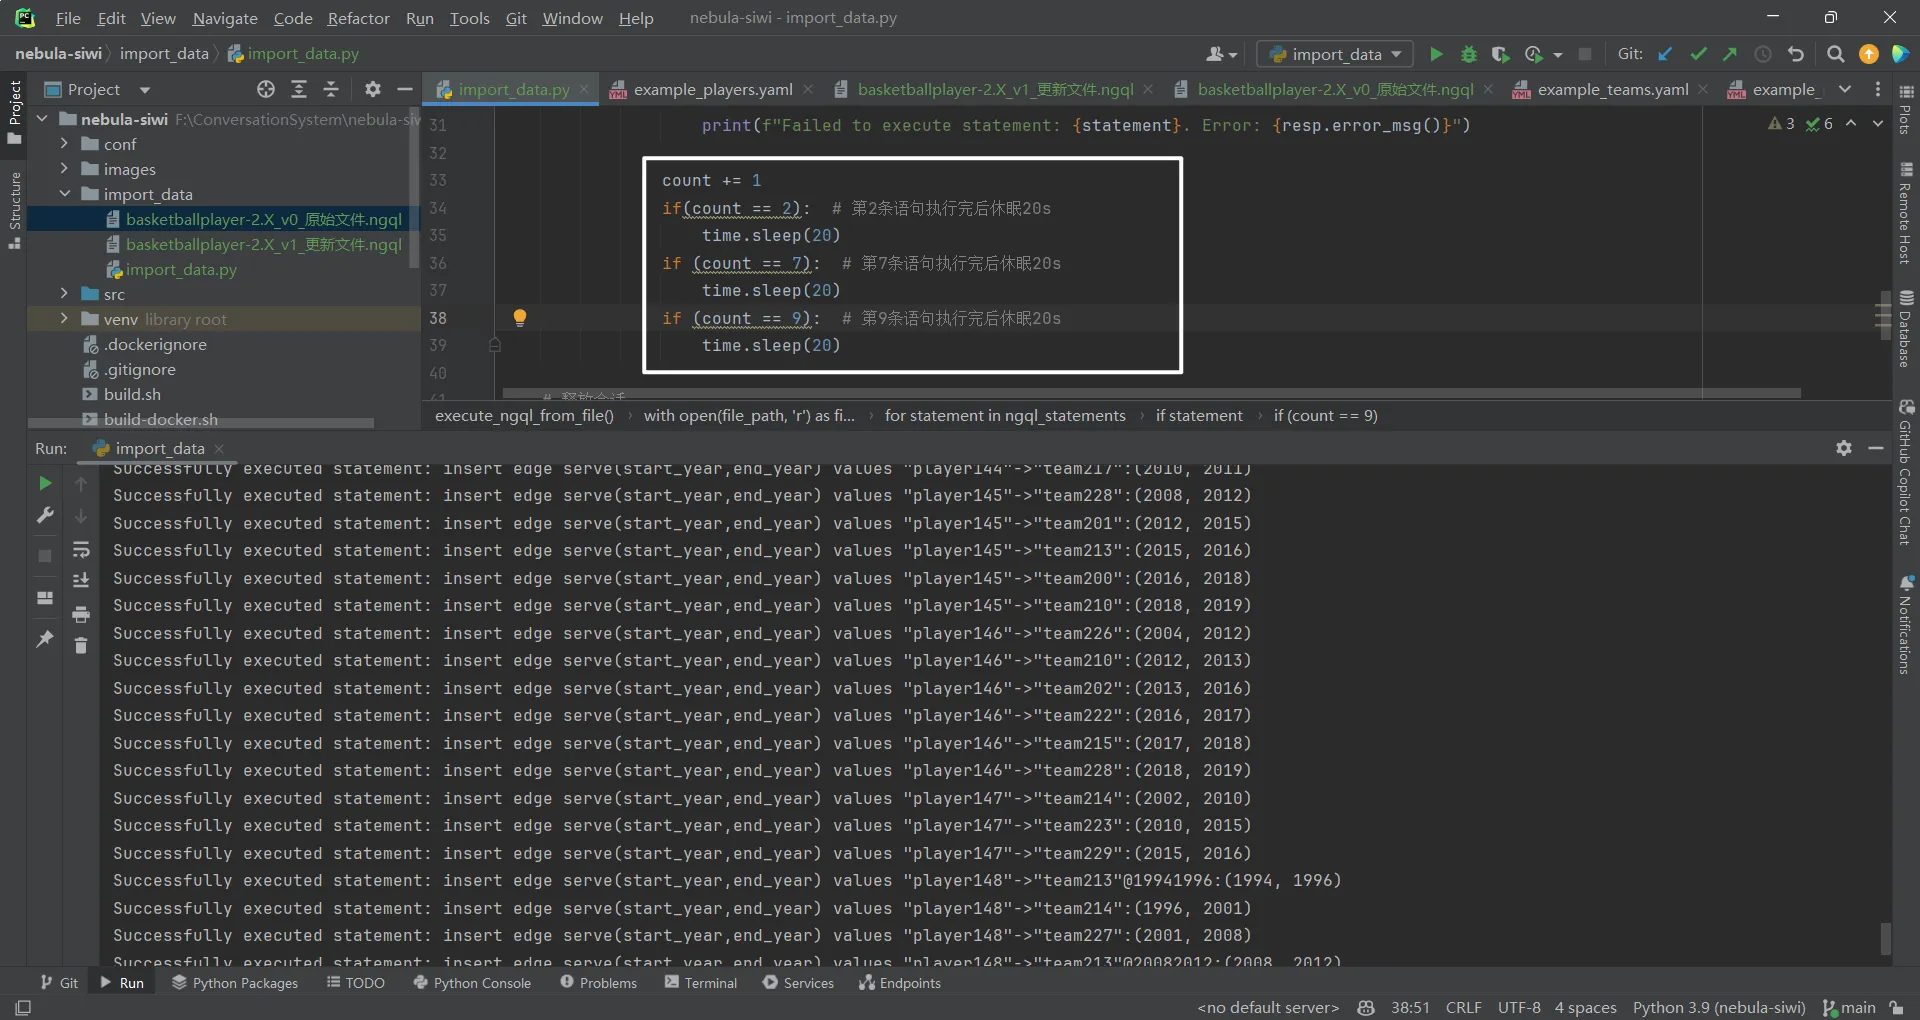
Task: Update project with Git blue arrow
Action: pyautogui.click(x=1665, y=54)
